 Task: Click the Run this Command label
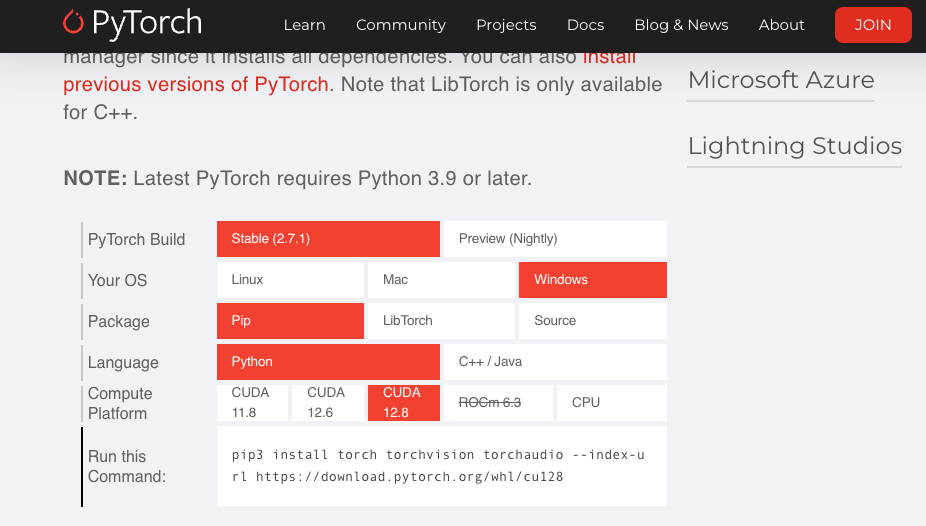[127, 466]
